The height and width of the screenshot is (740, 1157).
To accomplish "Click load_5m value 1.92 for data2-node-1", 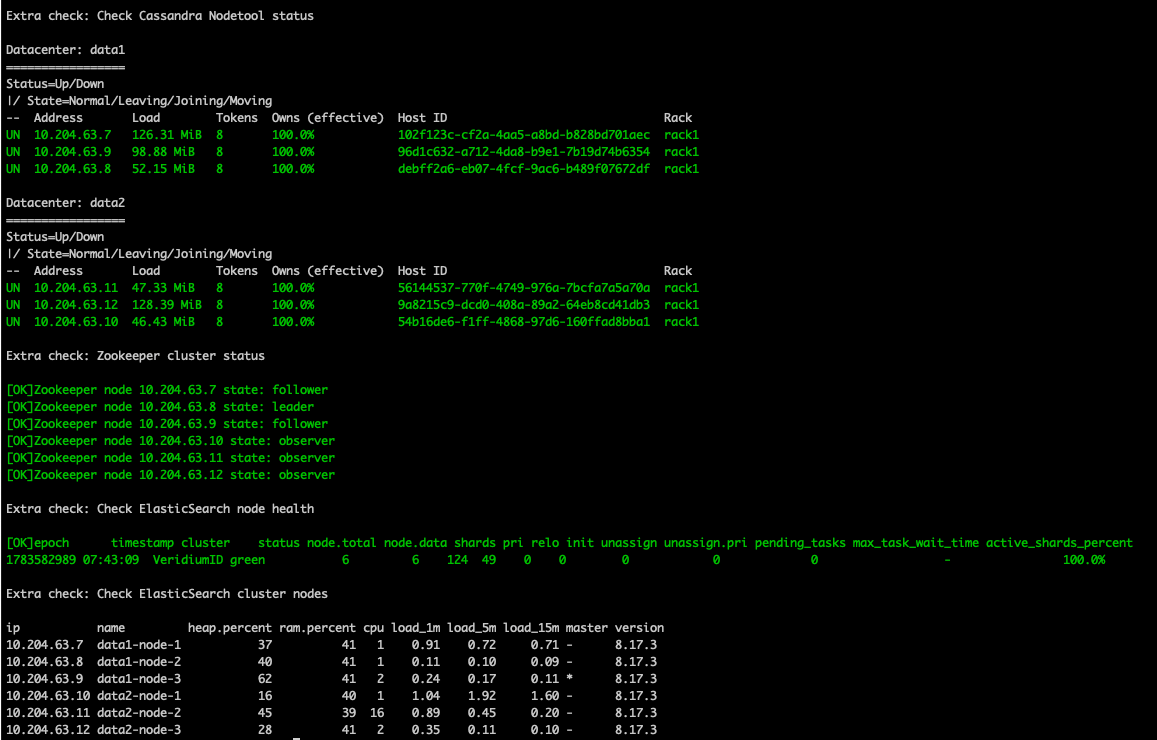I will [x=482, y=696].
